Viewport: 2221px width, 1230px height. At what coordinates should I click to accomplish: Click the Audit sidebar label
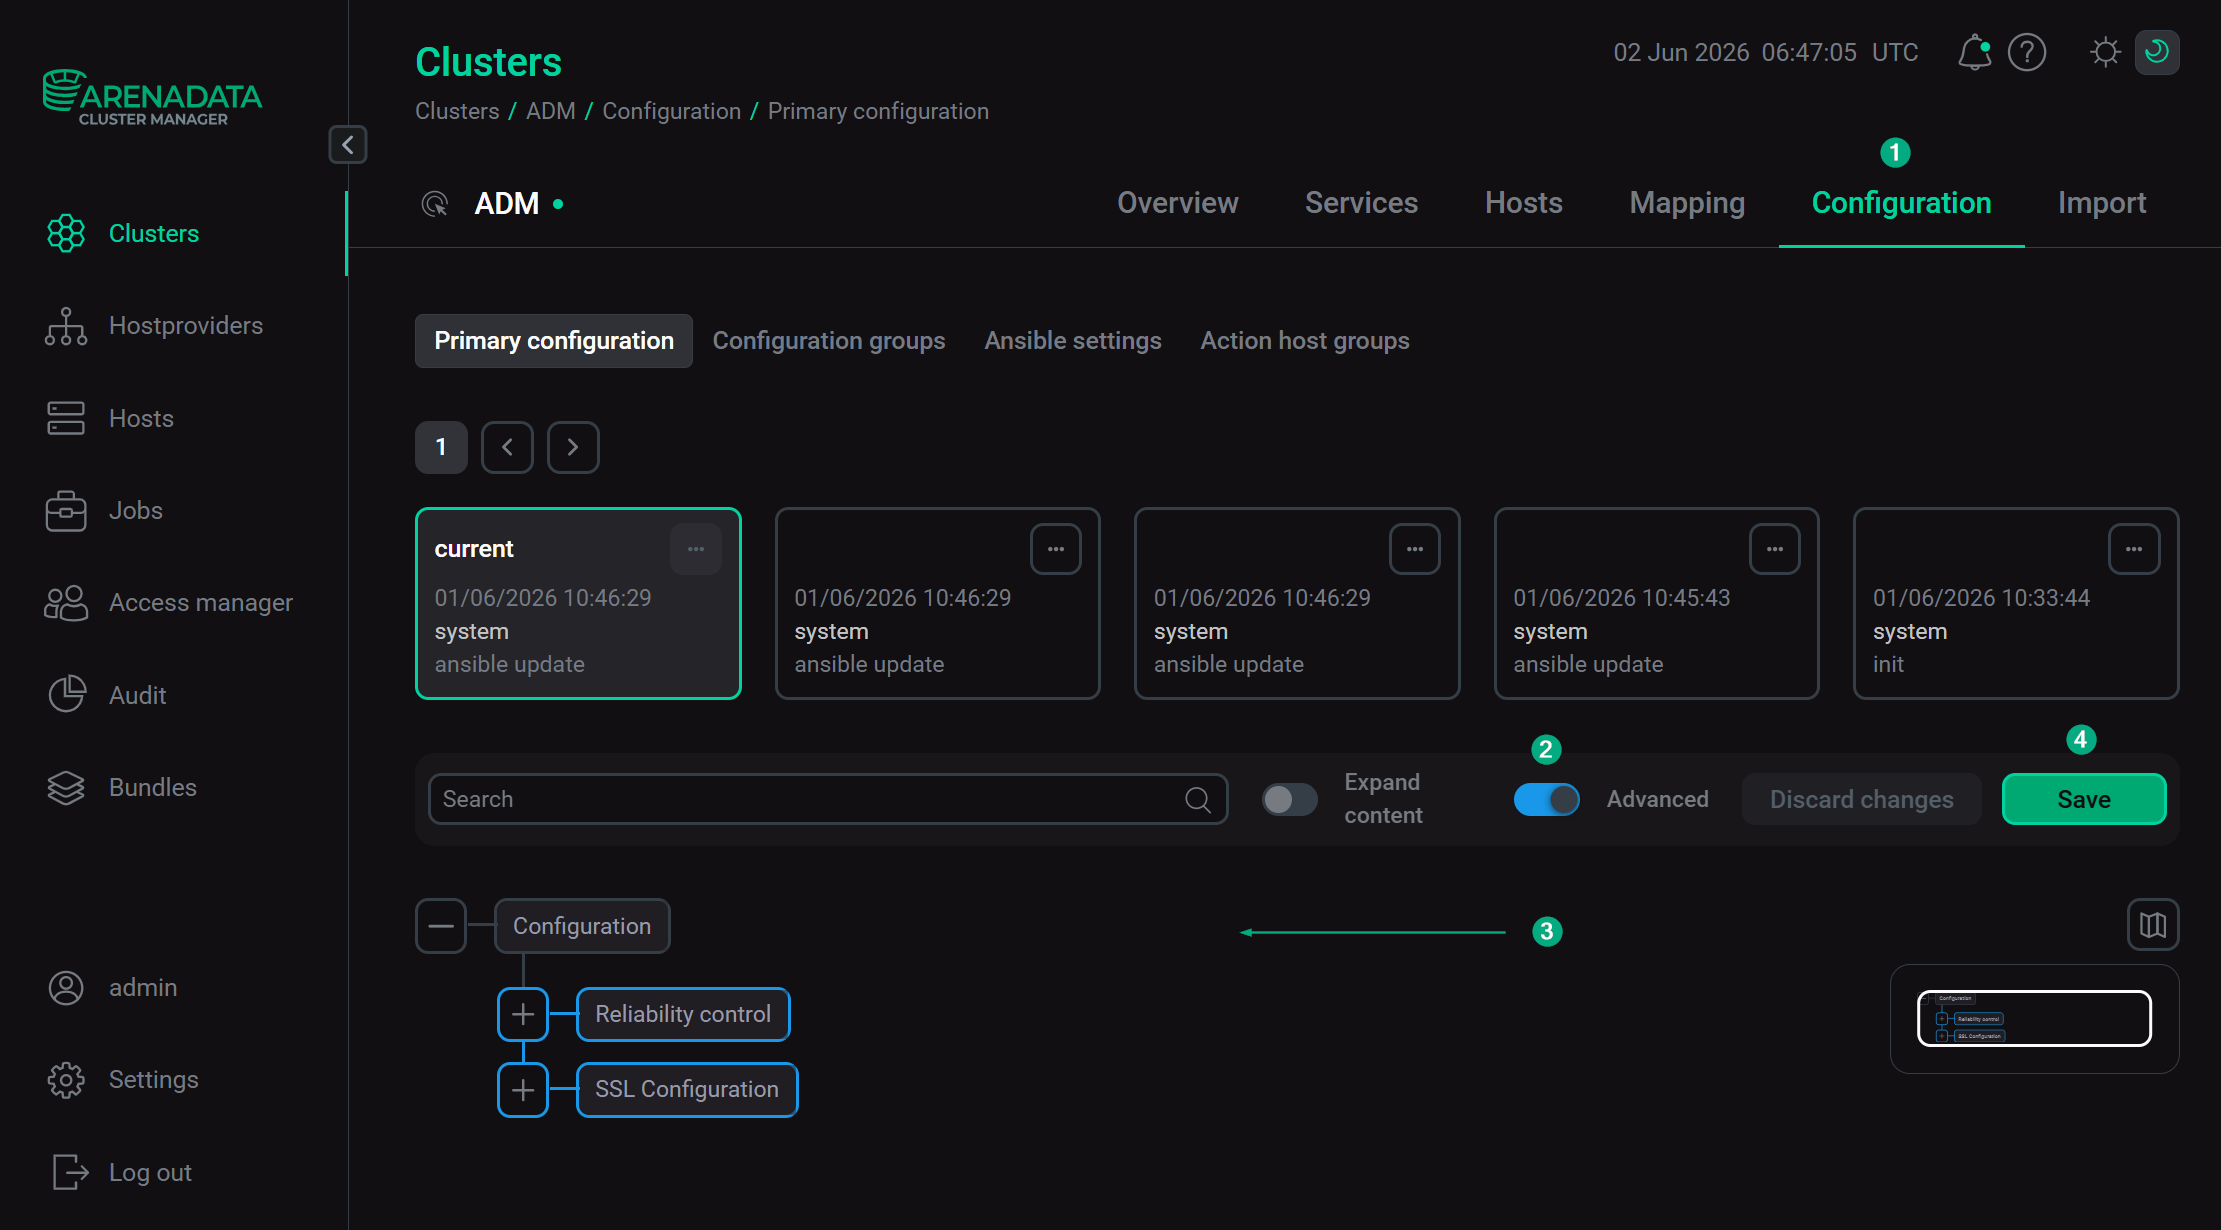[138, 695]
